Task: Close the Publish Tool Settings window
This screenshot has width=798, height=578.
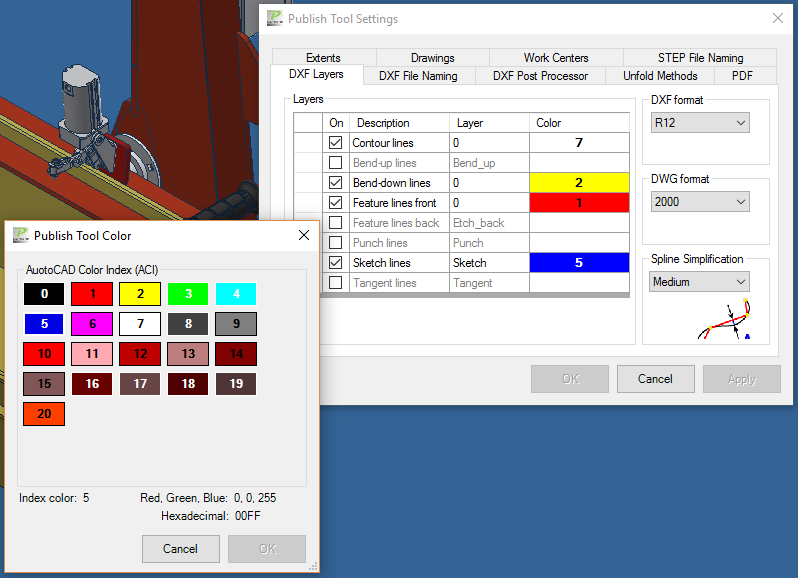Action: tap(778, 18)
